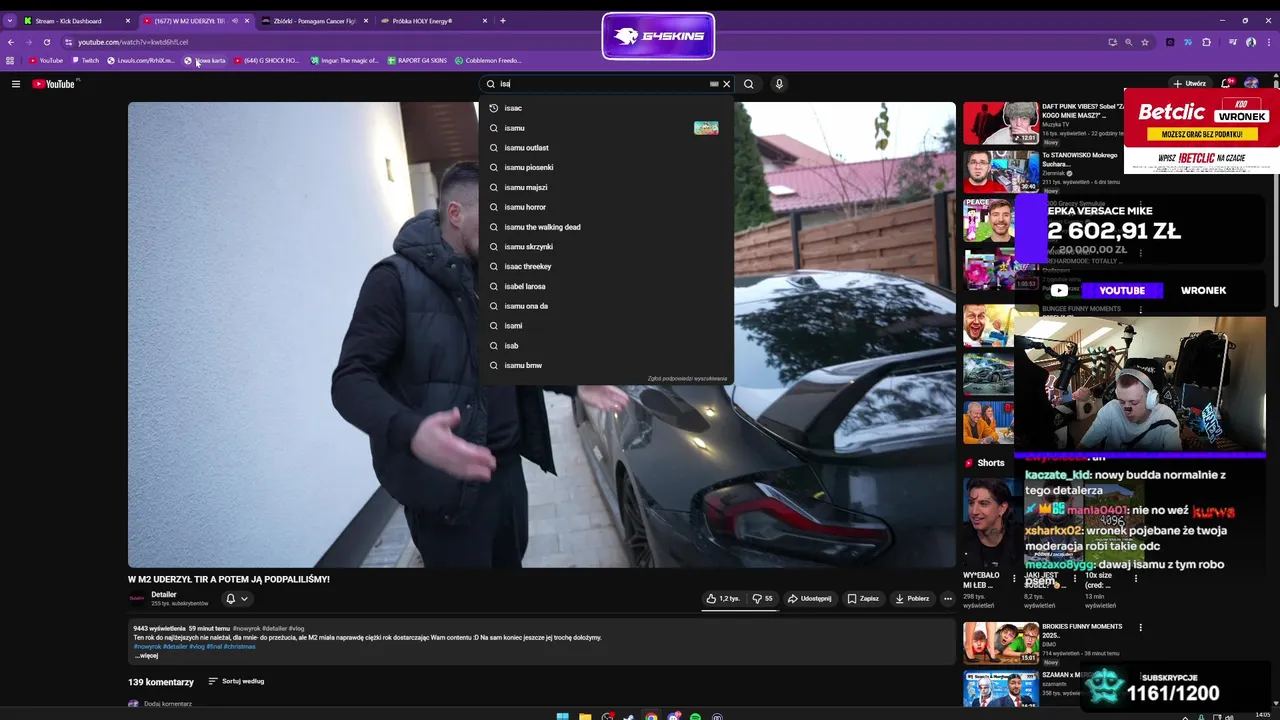This screenshot has width=1280, height=720.
Task: Choose 'isamu ona da' suggestion
Action: coord(606,306)
